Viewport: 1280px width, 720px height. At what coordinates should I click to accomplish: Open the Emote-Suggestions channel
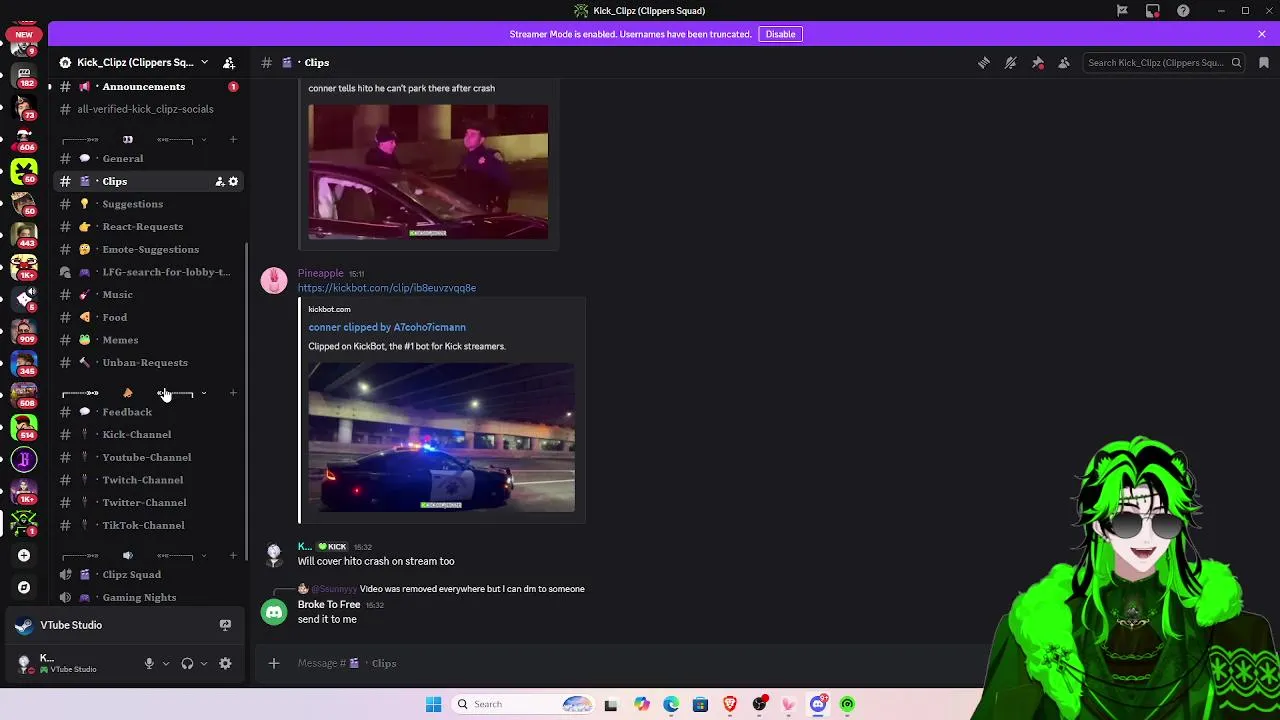tap(147, 249)
